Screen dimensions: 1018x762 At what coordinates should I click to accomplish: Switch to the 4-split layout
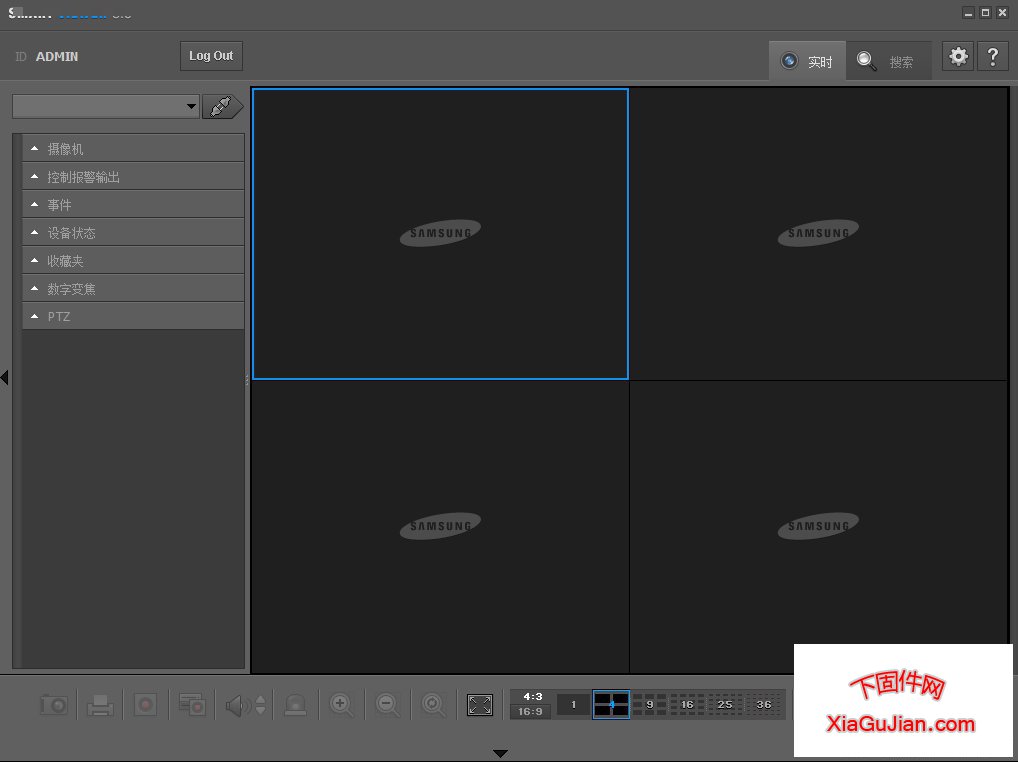pyautogui.click(x=611, y=705)
